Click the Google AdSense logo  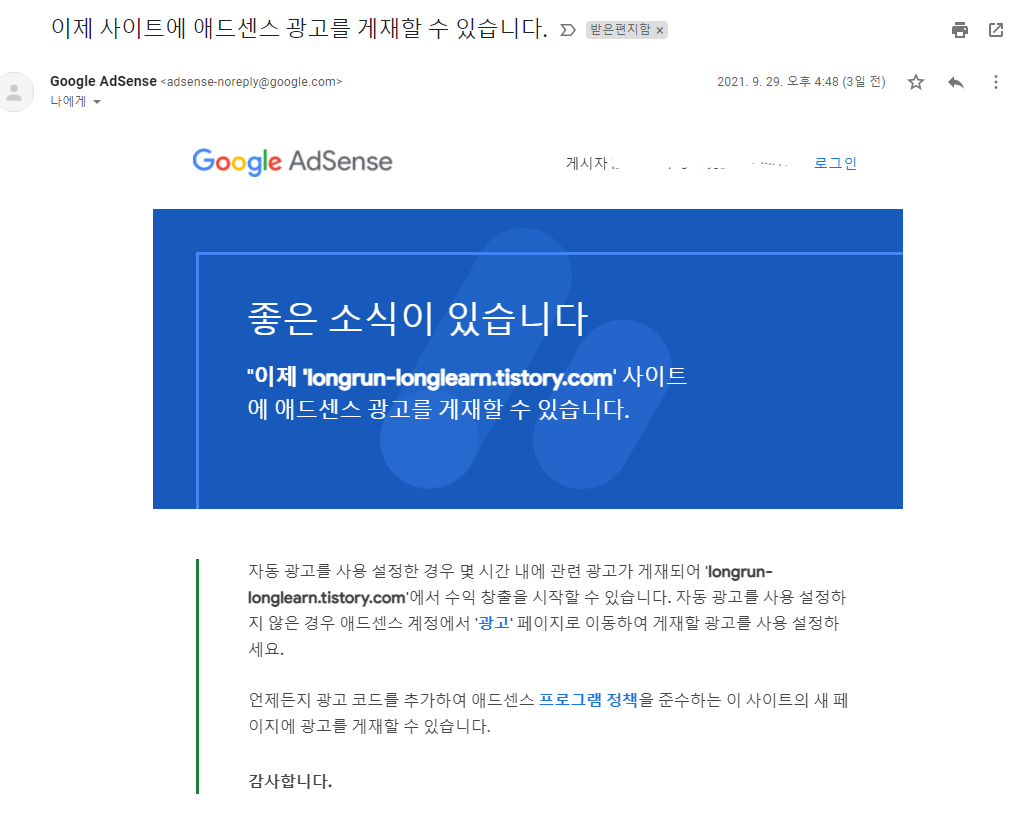point(292,162)
